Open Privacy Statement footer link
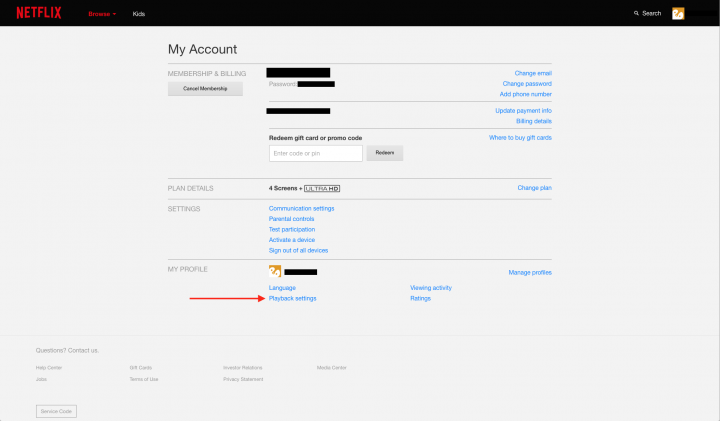Image resolution: width=720 pixels, height=421 pixels. [243, 379]
